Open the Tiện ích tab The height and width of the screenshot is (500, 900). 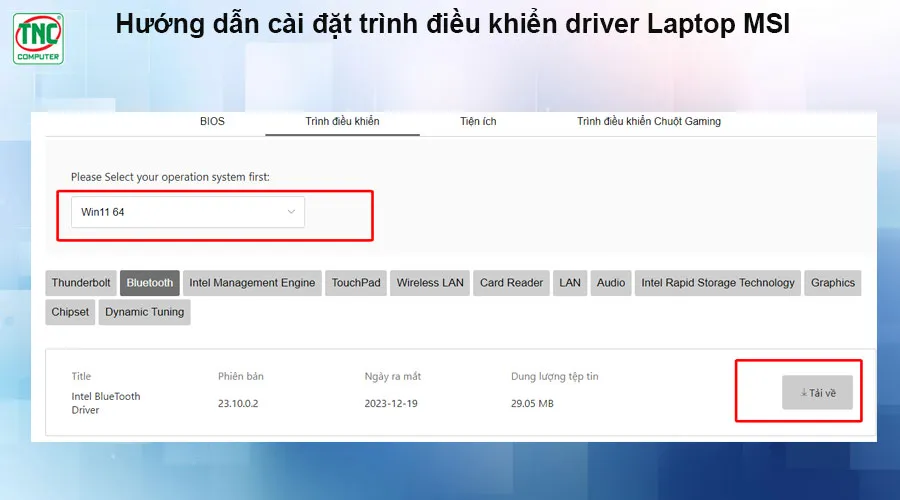point(478,121)
